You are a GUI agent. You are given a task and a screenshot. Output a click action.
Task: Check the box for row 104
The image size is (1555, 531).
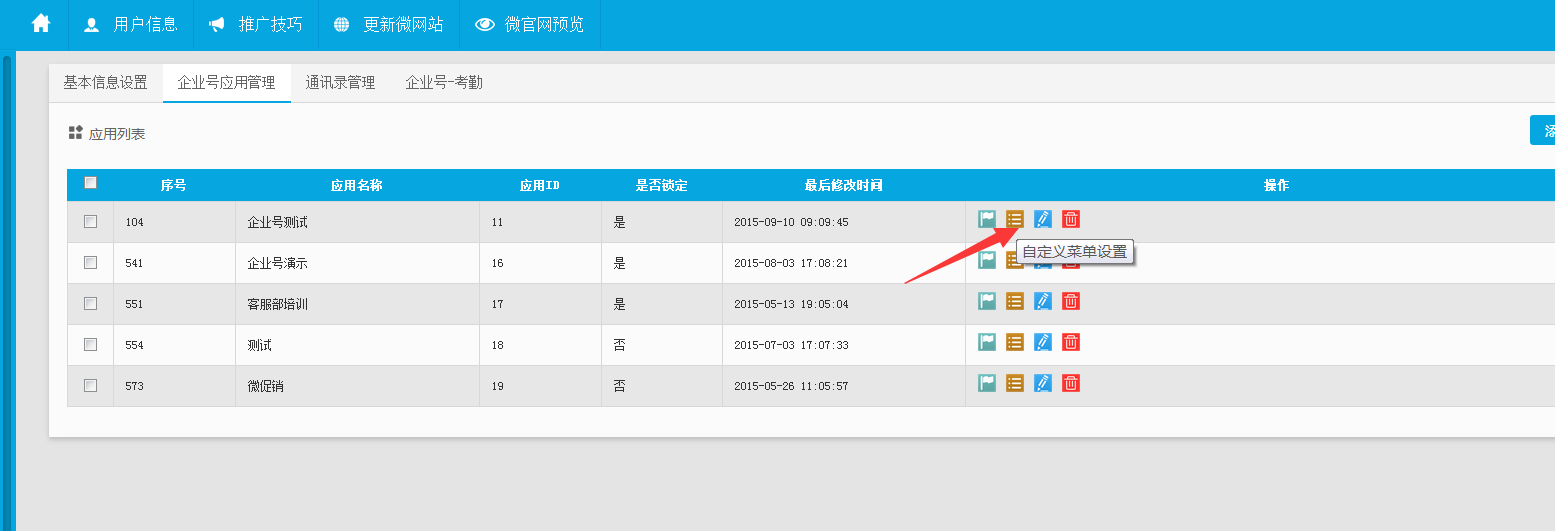tap(90, 221)
